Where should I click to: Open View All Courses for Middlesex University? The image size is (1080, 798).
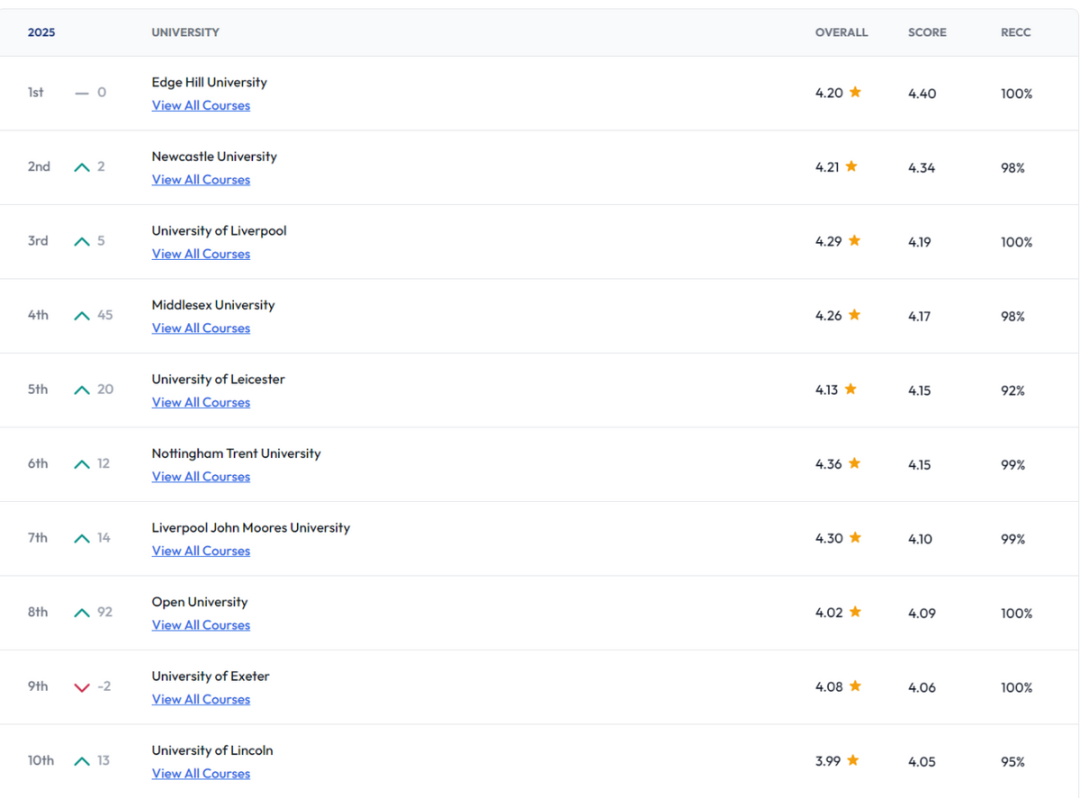pos(200,328)
